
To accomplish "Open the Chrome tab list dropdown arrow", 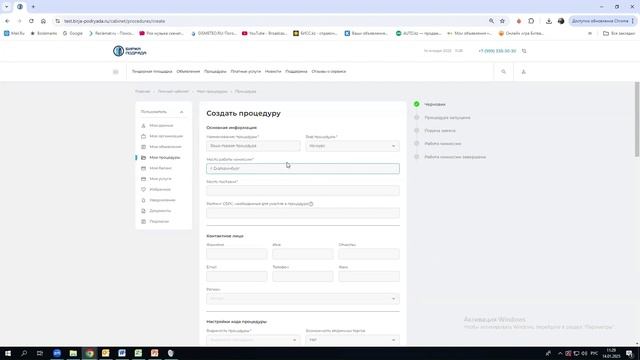I will (x=7, y=7).
